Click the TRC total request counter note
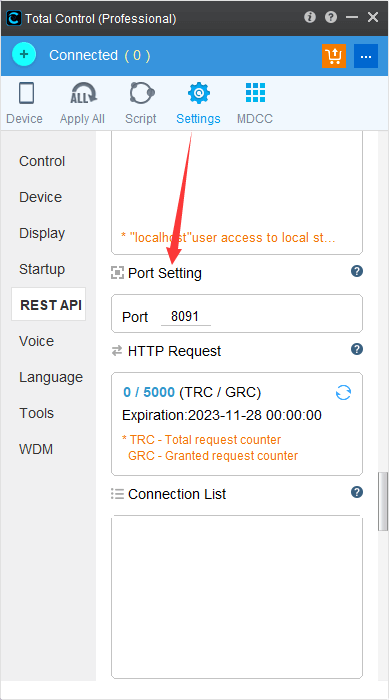389x700 pixels. pyautogui.click(x=201, y=440)
